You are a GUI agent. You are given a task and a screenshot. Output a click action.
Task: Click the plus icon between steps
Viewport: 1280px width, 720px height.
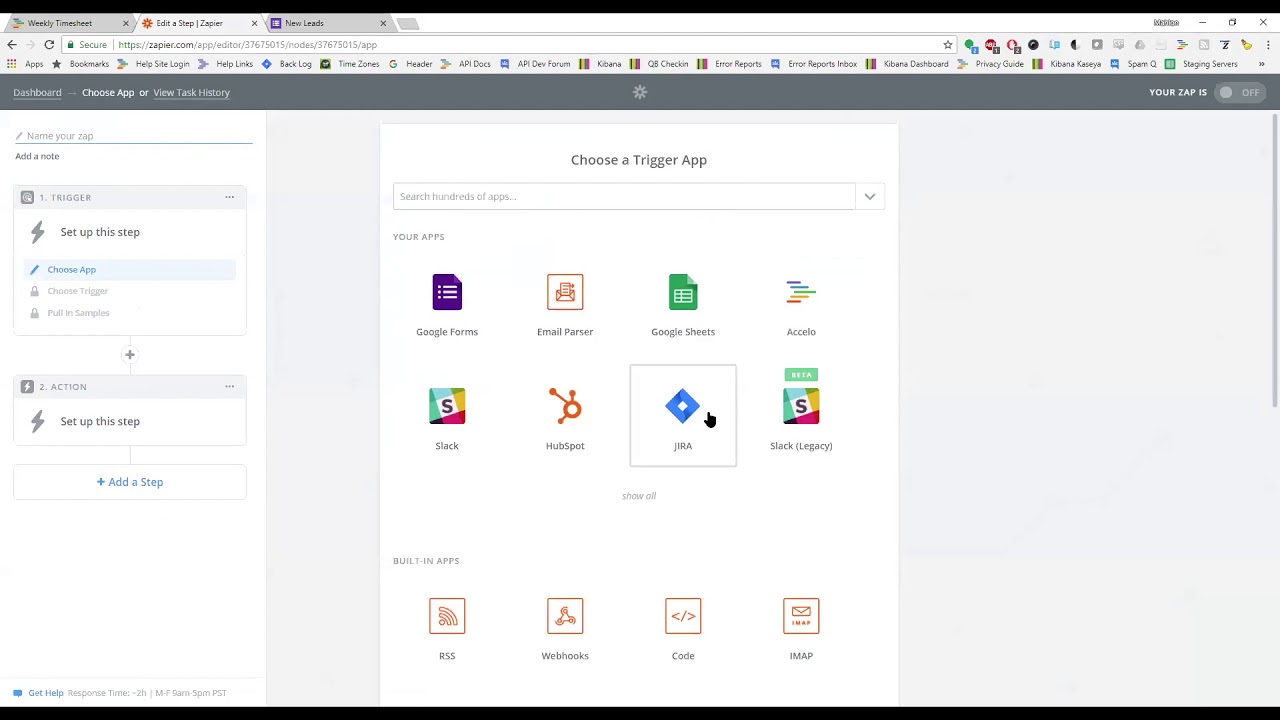(x=130, y=355)
